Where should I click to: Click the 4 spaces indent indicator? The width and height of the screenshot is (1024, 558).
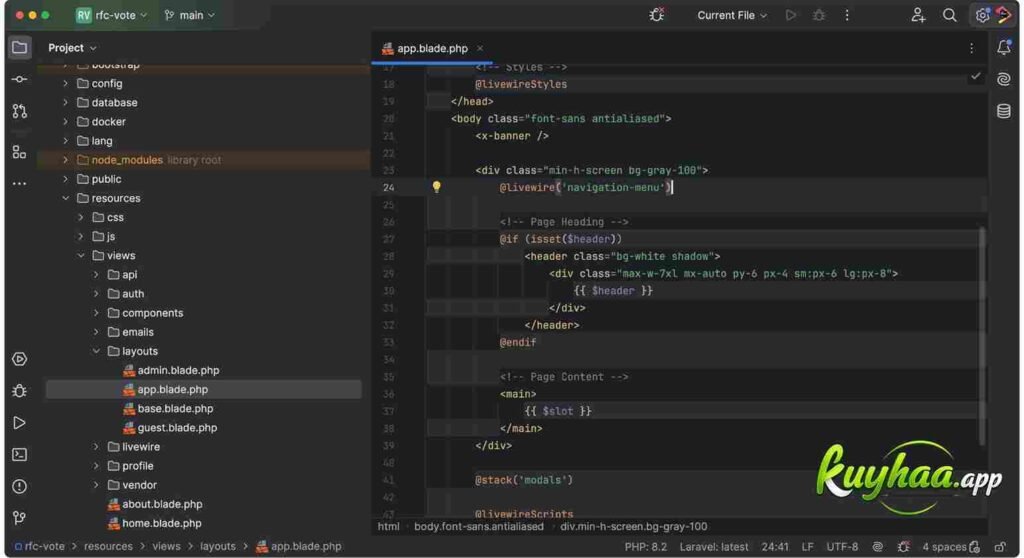pyautogui.click(x=944, y=547)
